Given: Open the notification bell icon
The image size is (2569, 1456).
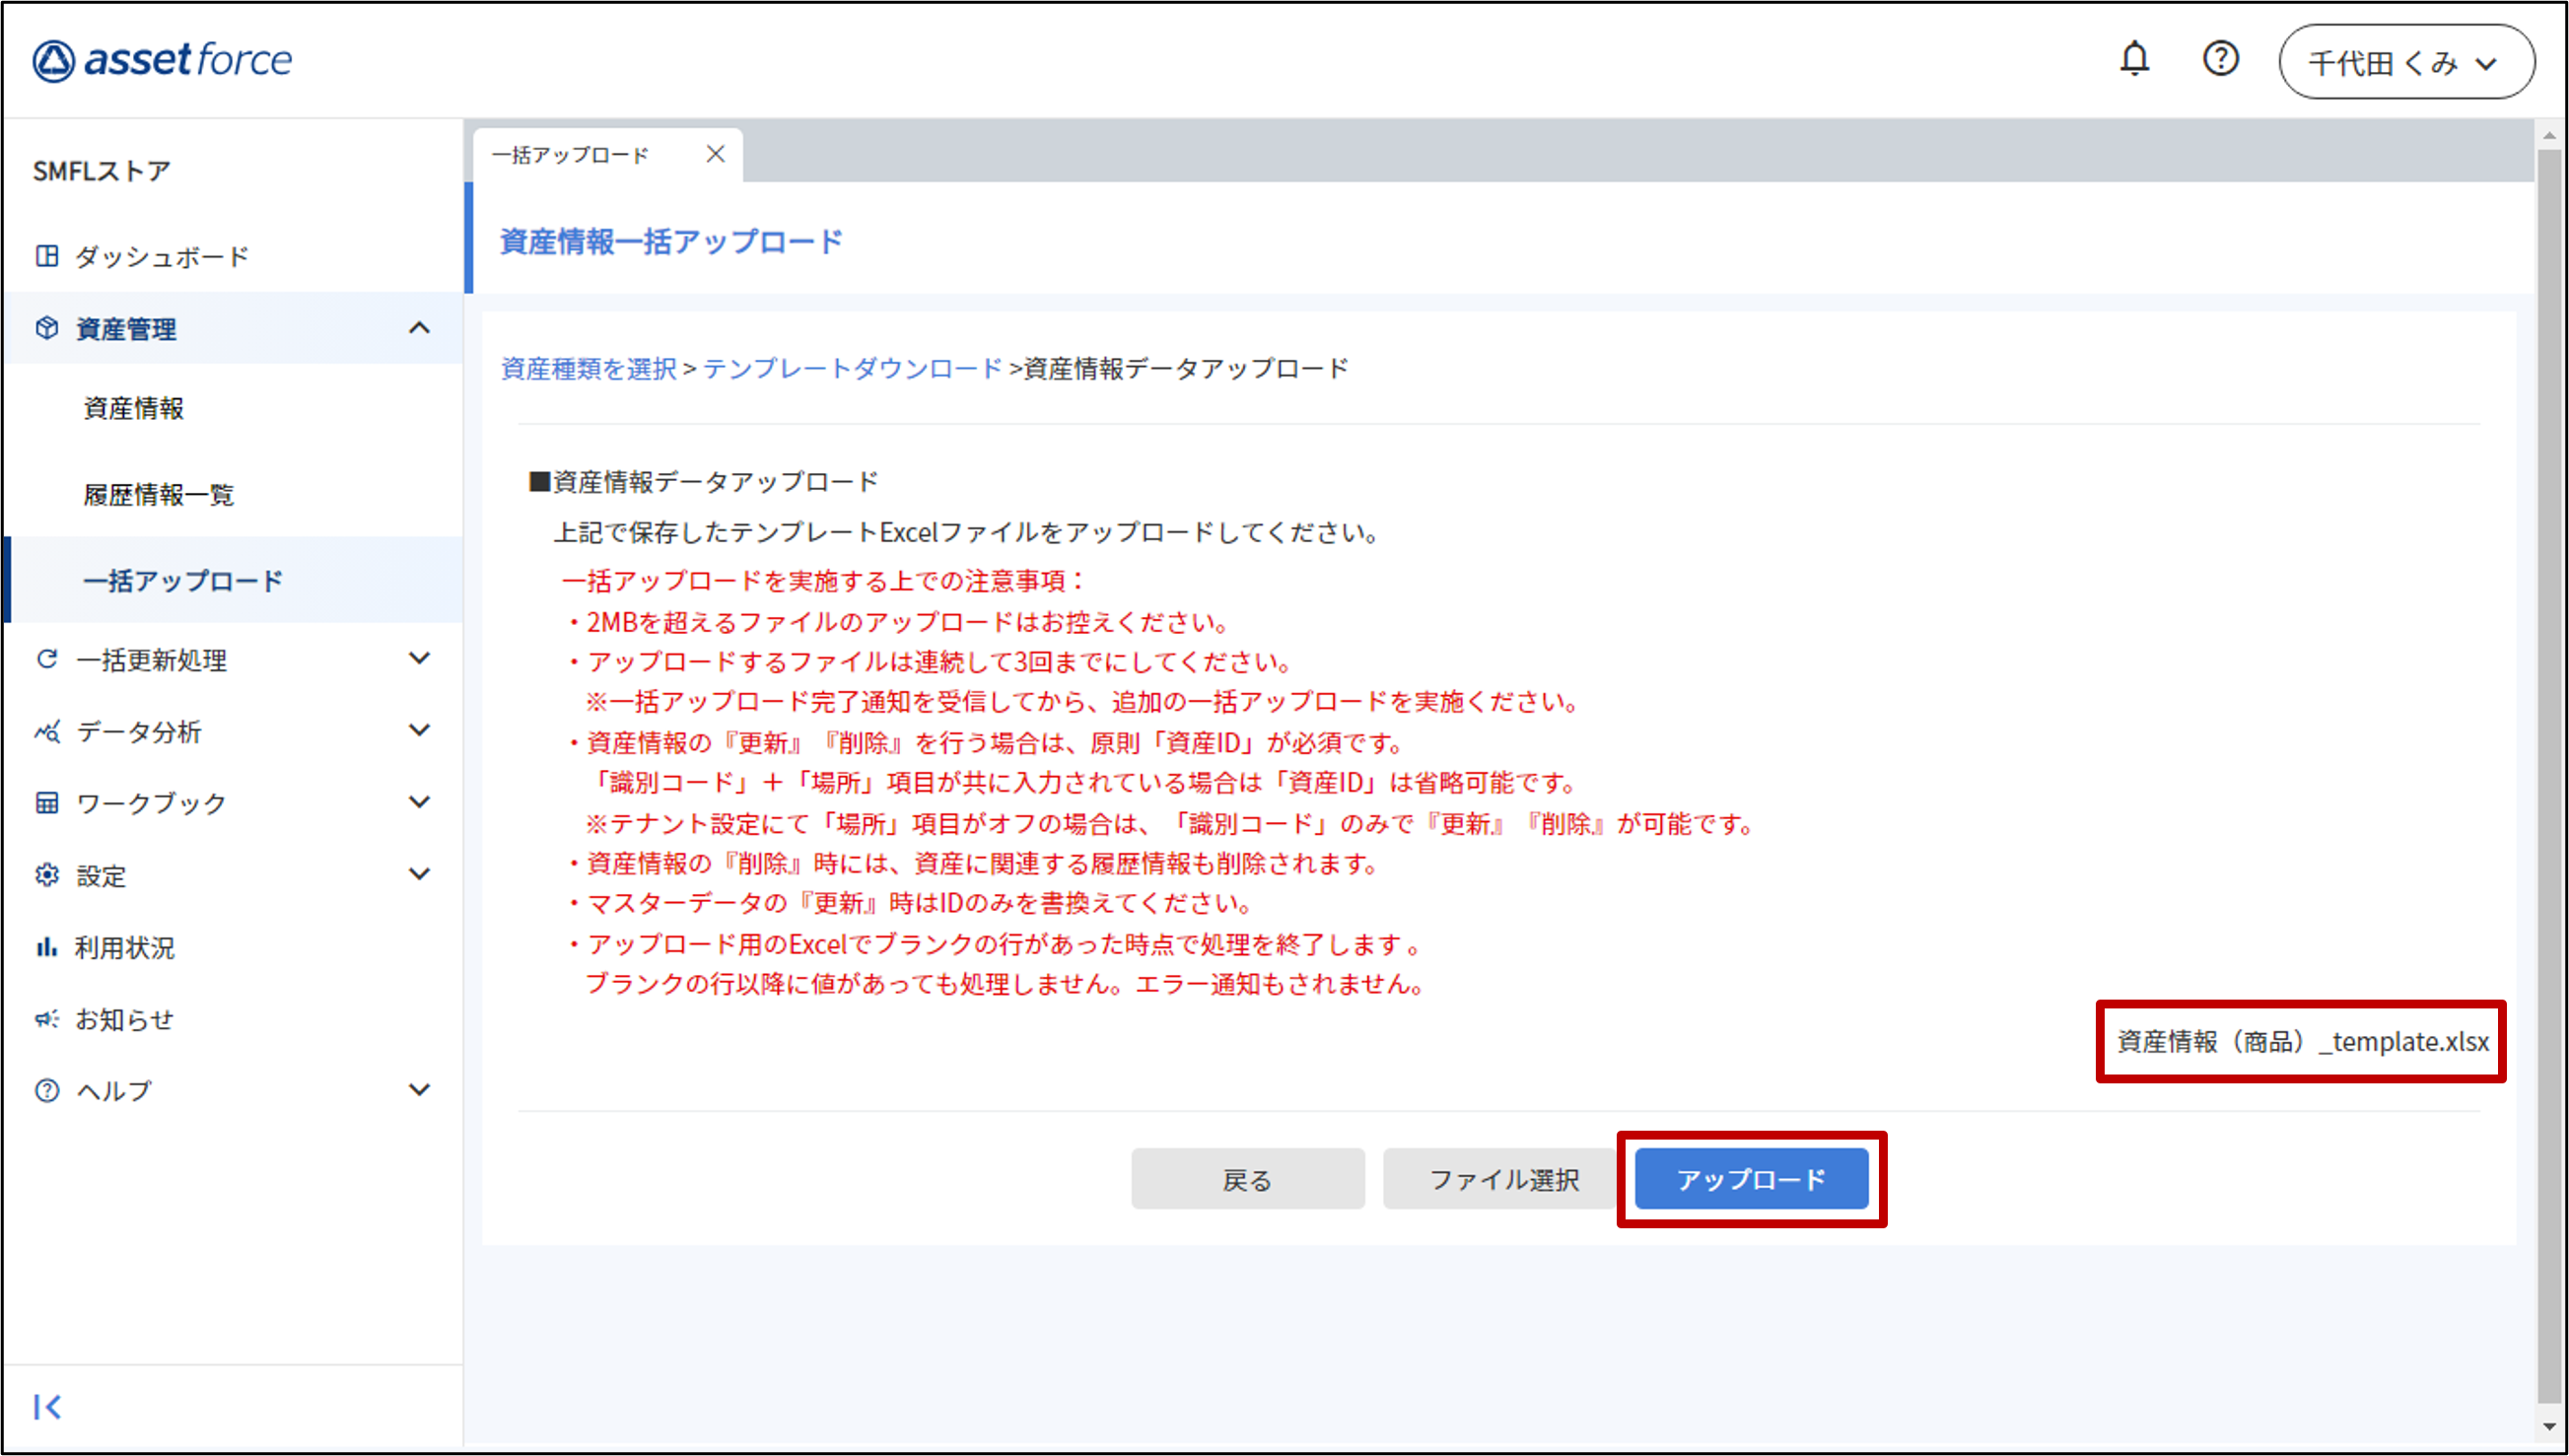Looking at the screenshot, I should (x=2136, y=59).
